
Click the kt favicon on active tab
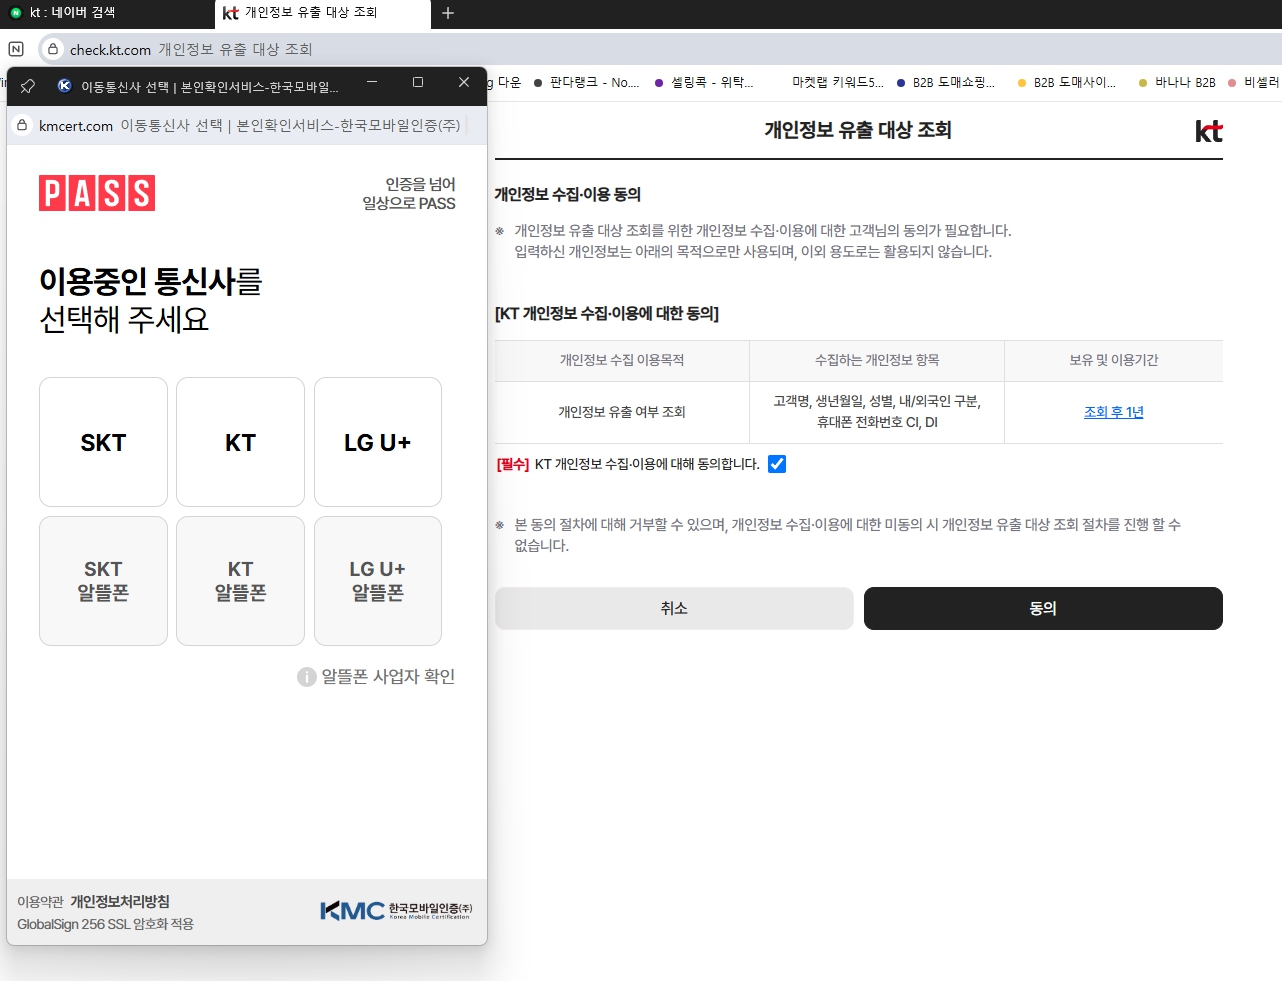coord(231,13)
